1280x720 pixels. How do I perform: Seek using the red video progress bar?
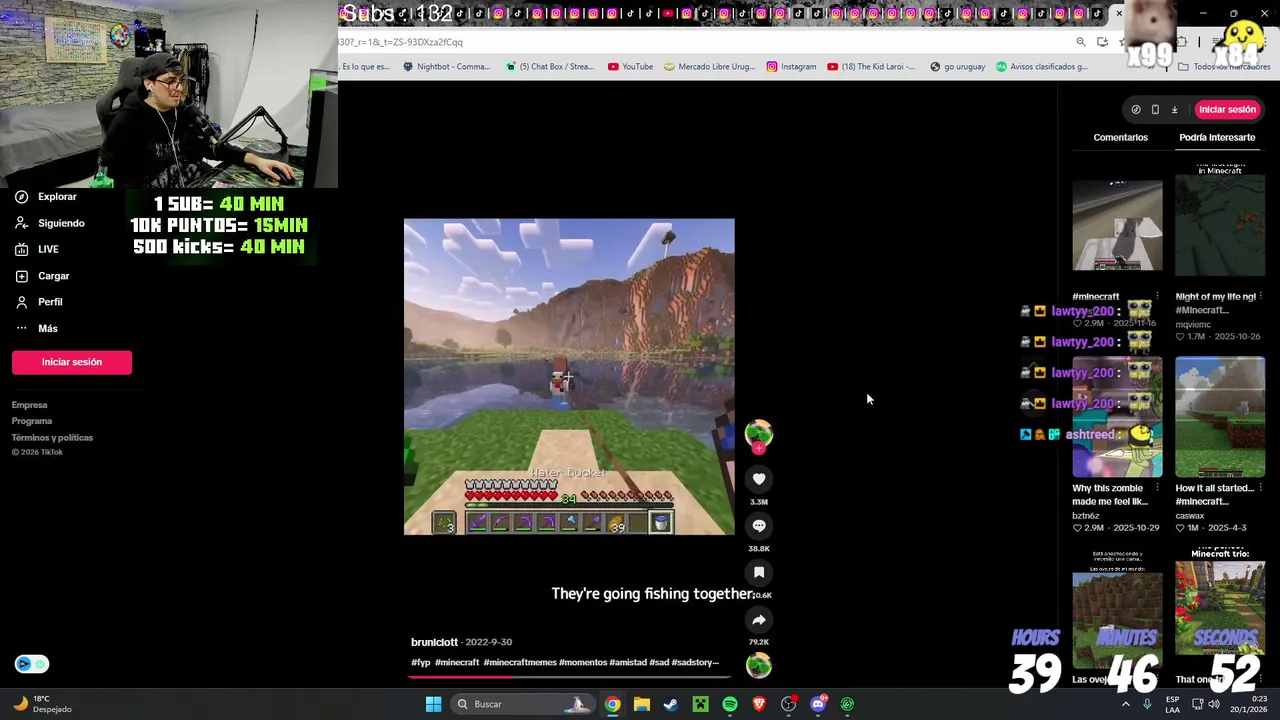(569, 677)
